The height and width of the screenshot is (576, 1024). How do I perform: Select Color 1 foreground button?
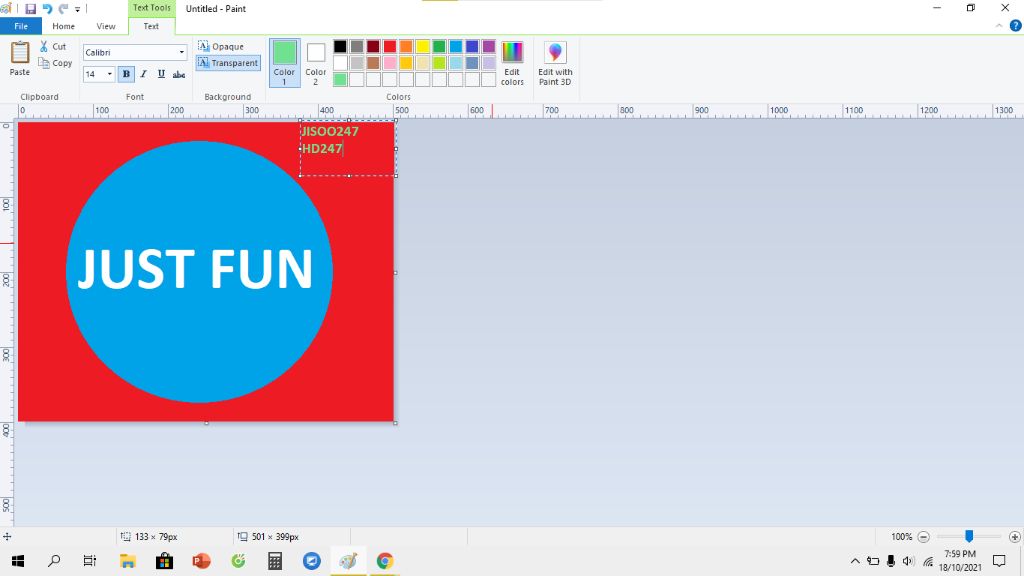pyautogui.click(x=284, y=63)
